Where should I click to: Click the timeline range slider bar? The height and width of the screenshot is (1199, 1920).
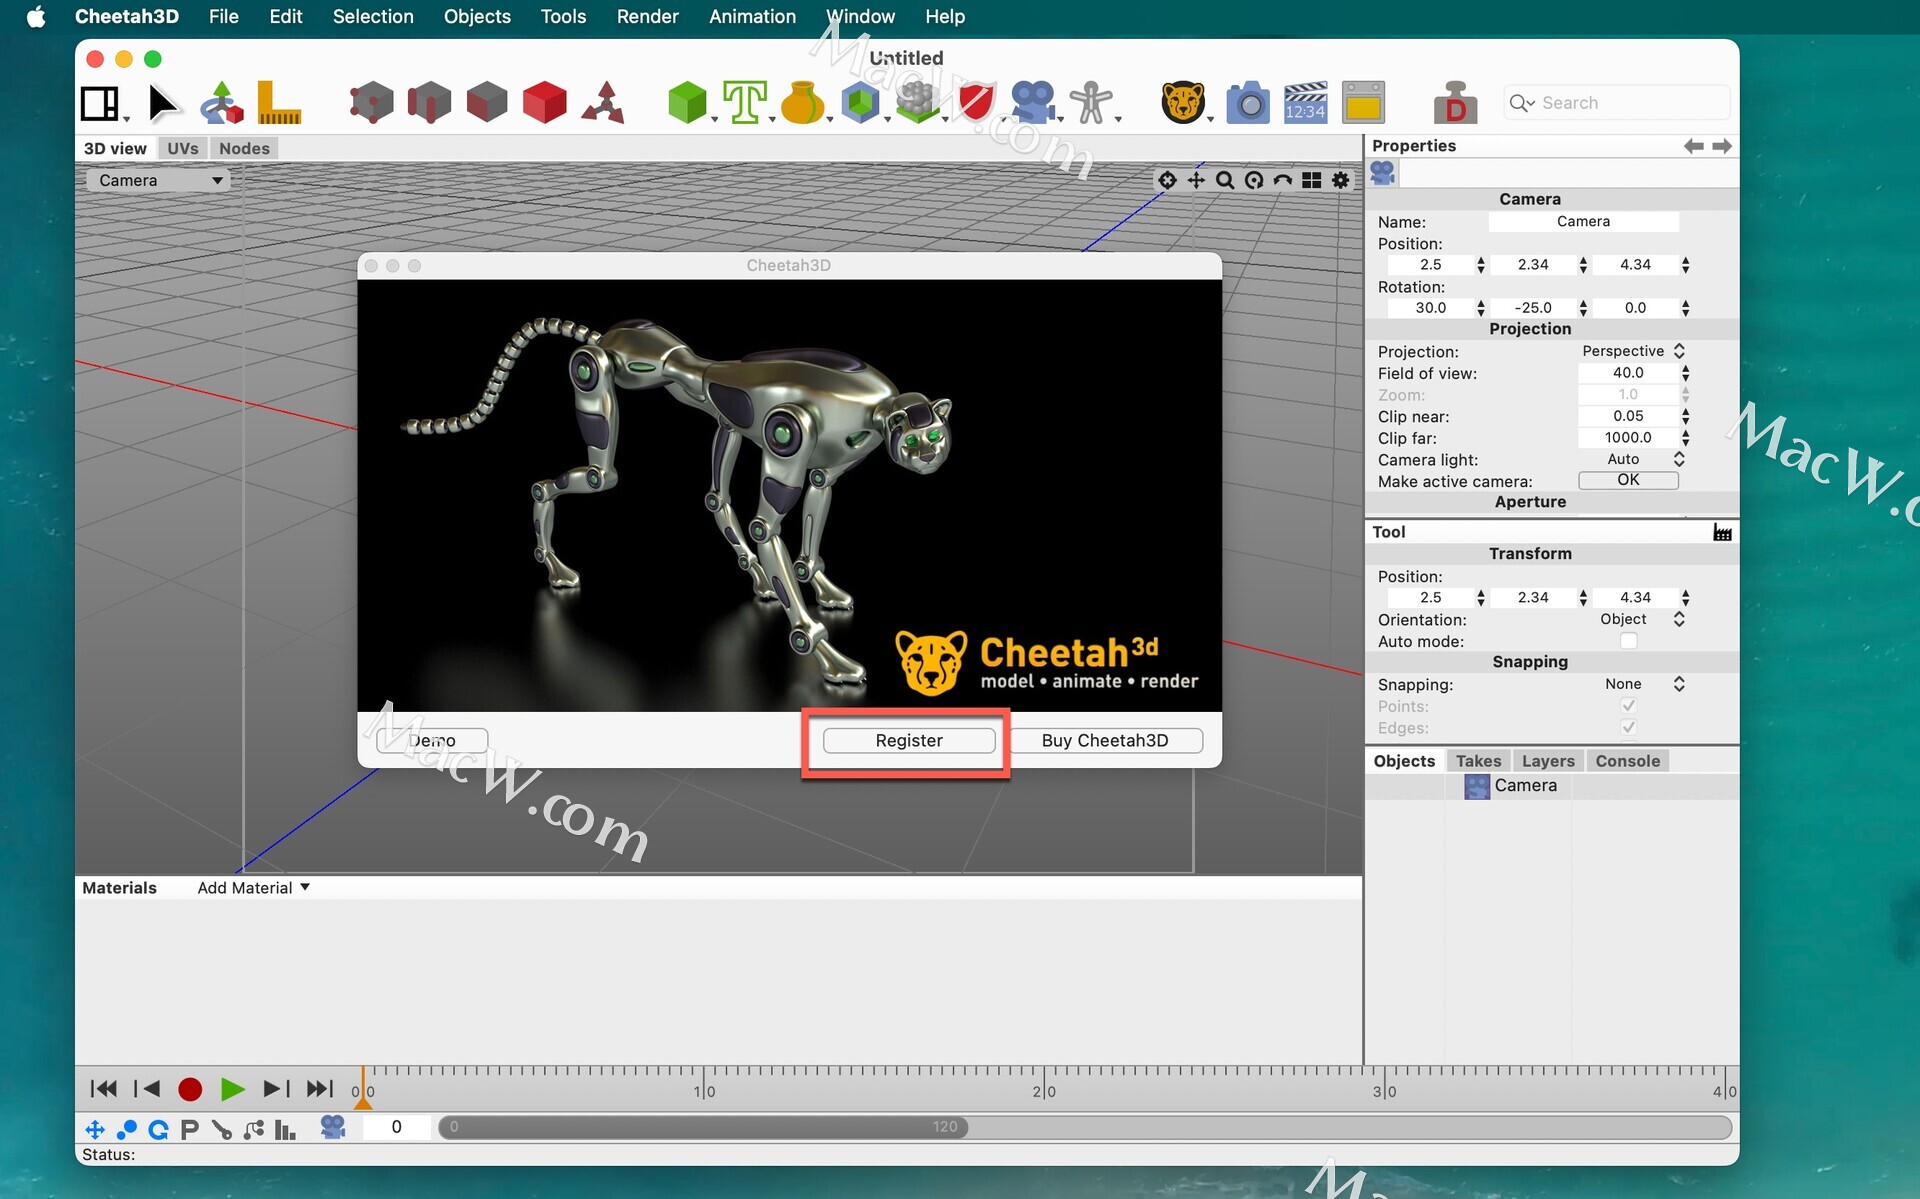703,1127
